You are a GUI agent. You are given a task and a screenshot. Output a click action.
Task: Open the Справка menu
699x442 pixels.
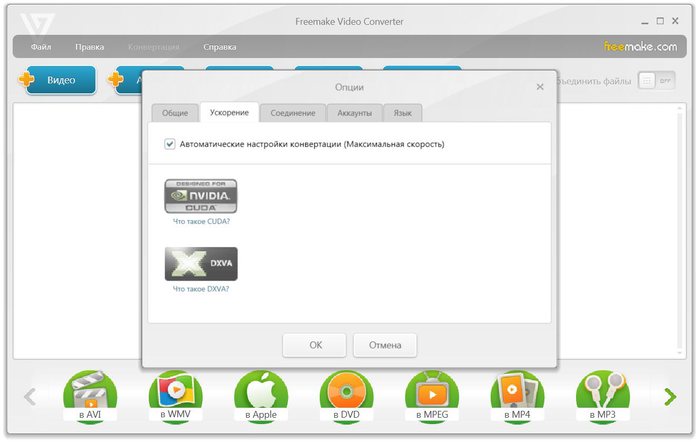click(220, 47)
